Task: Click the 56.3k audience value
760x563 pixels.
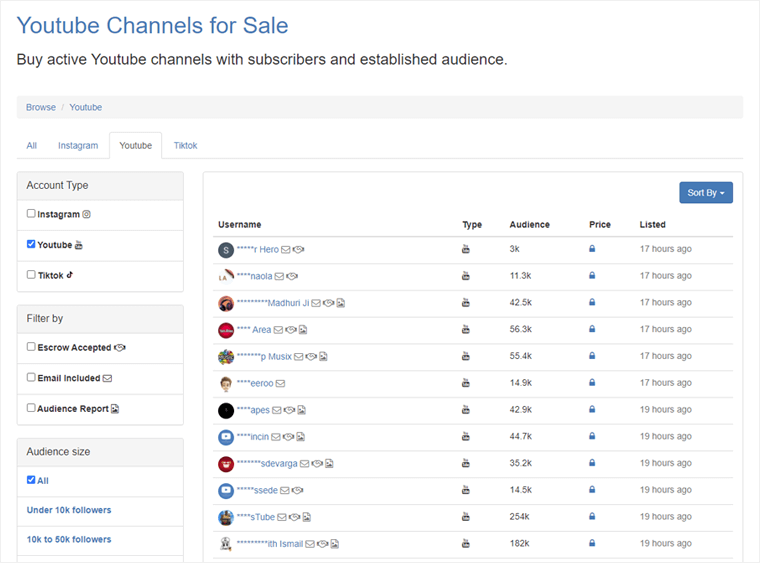Action: click(x=521, y=329)
